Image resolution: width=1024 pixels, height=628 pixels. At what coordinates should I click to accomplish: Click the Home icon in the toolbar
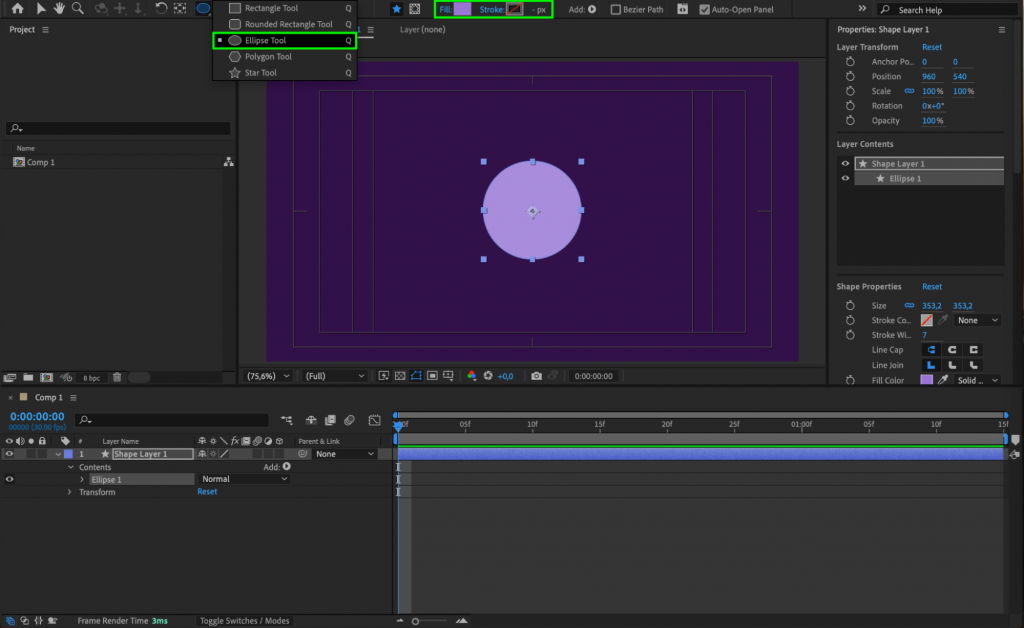click(x=17, y=8)
